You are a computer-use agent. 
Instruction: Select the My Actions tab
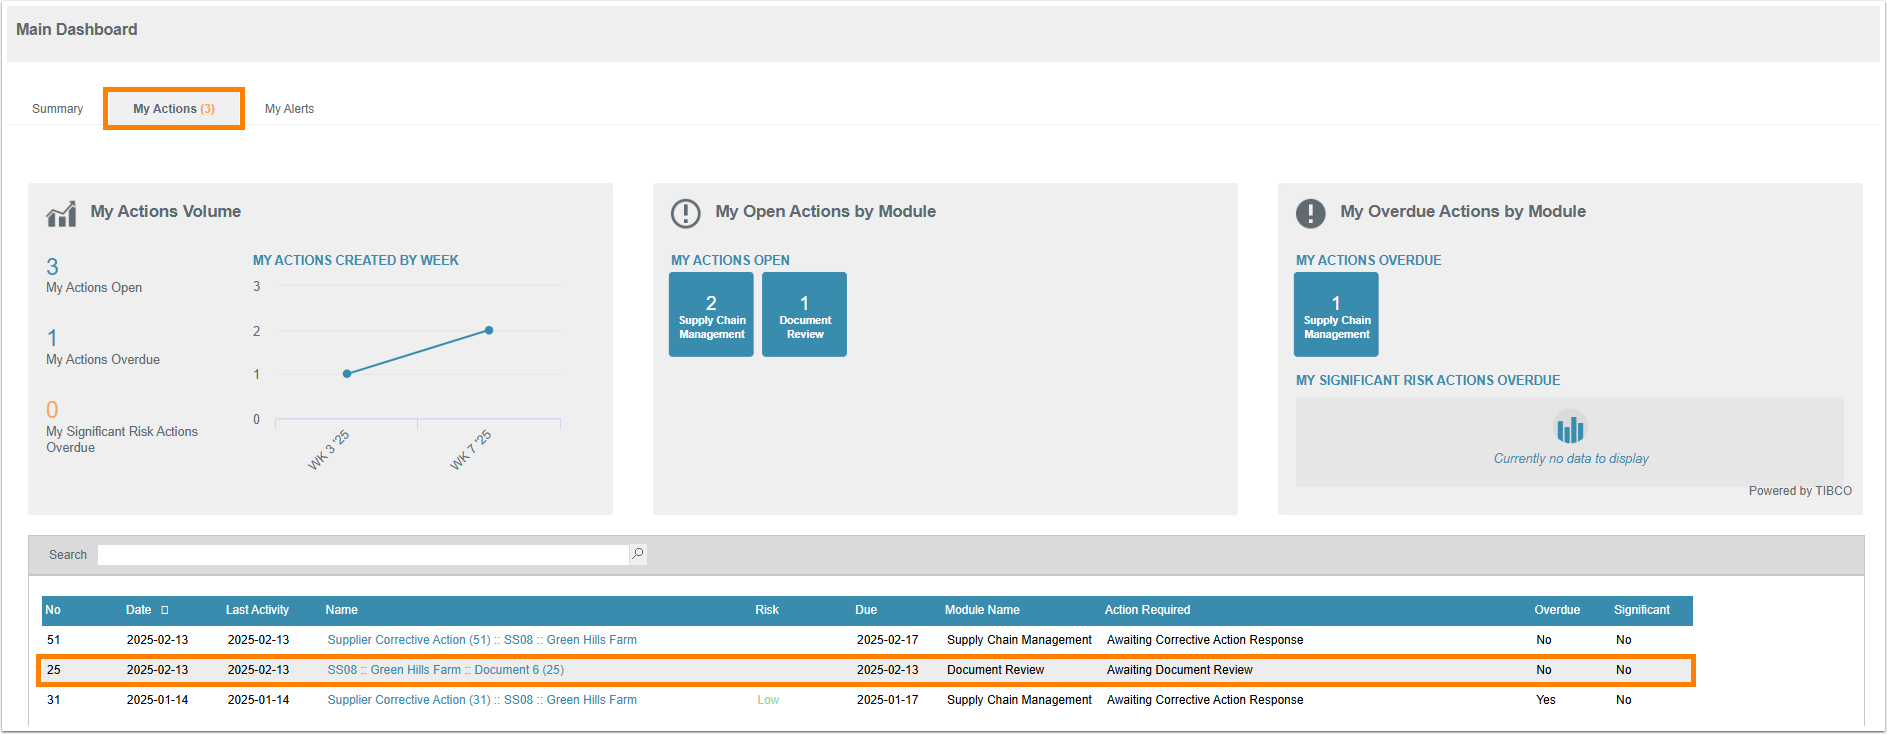click(x=174, y=109)
